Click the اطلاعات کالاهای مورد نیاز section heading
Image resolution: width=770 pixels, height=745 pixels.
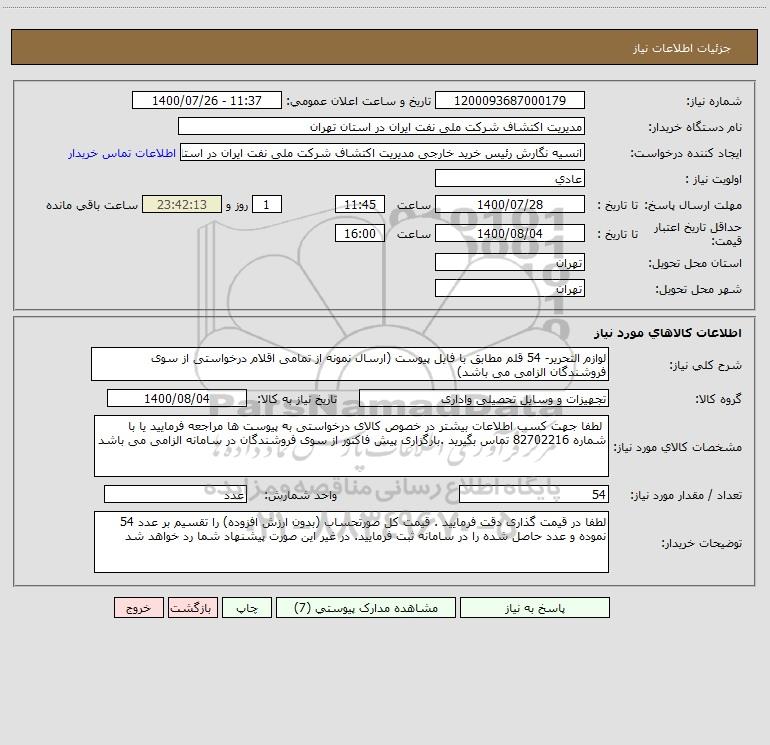(x=668, y=332)
